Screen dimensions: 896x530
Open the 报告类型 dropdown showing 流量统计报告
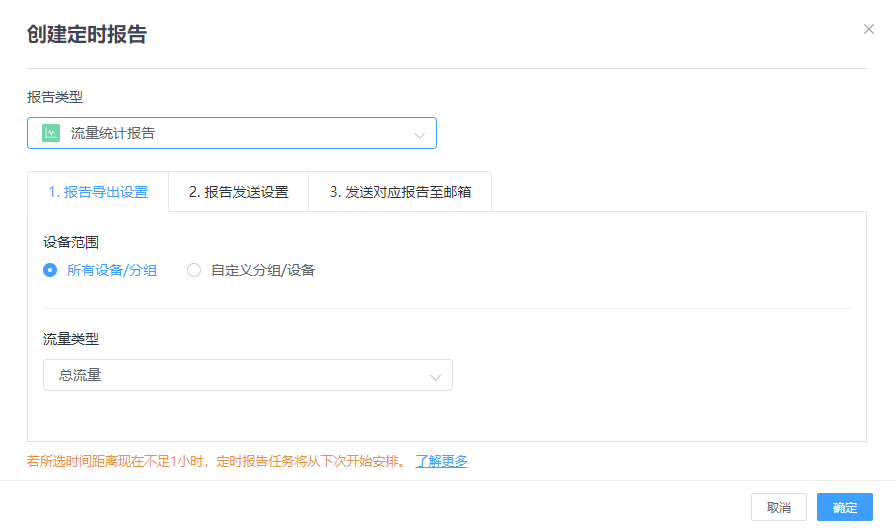tap(232, 133)
